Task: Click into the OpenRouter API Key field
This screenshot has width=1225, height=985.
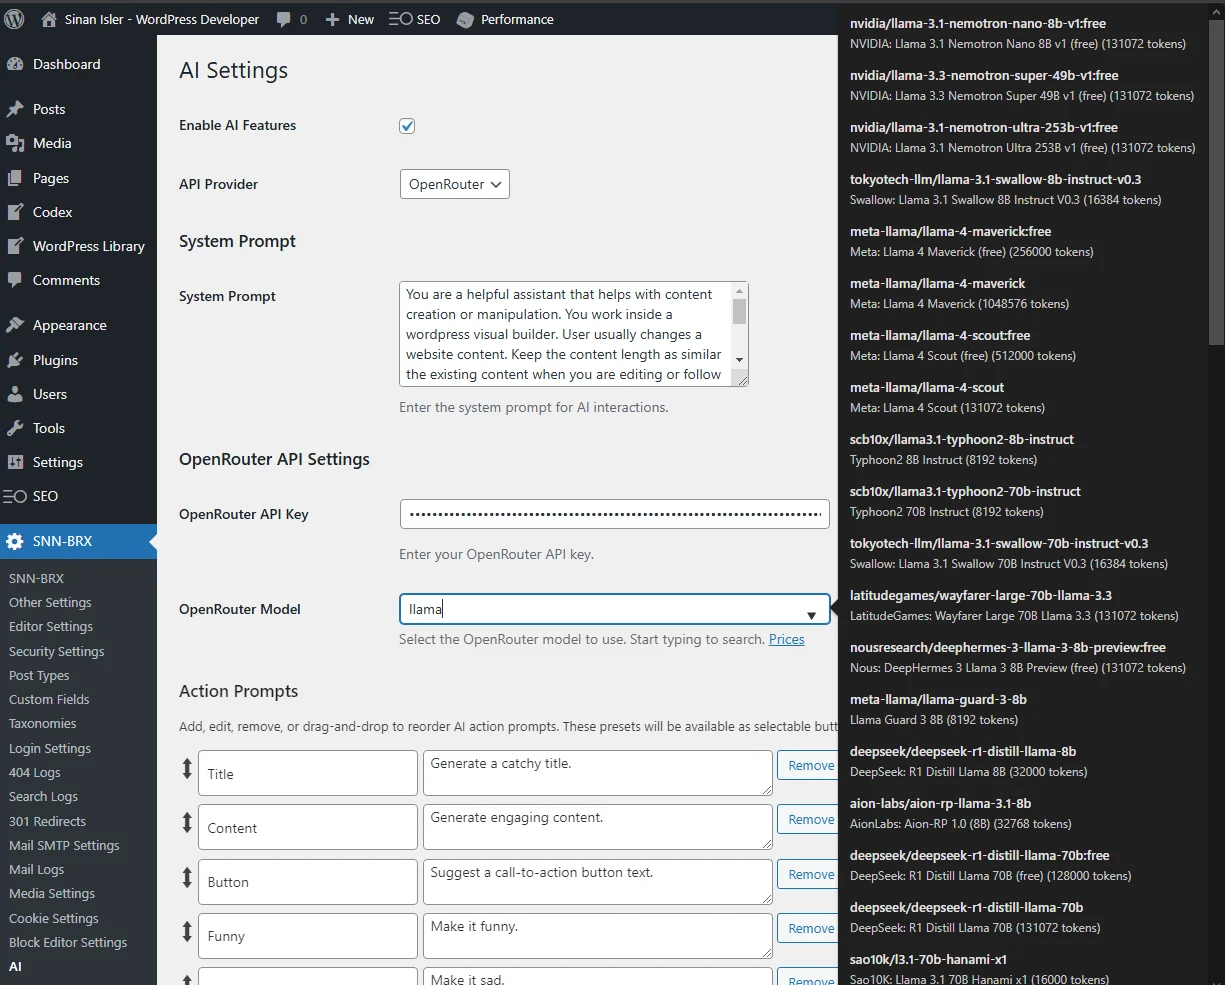Action: [614, 514]
